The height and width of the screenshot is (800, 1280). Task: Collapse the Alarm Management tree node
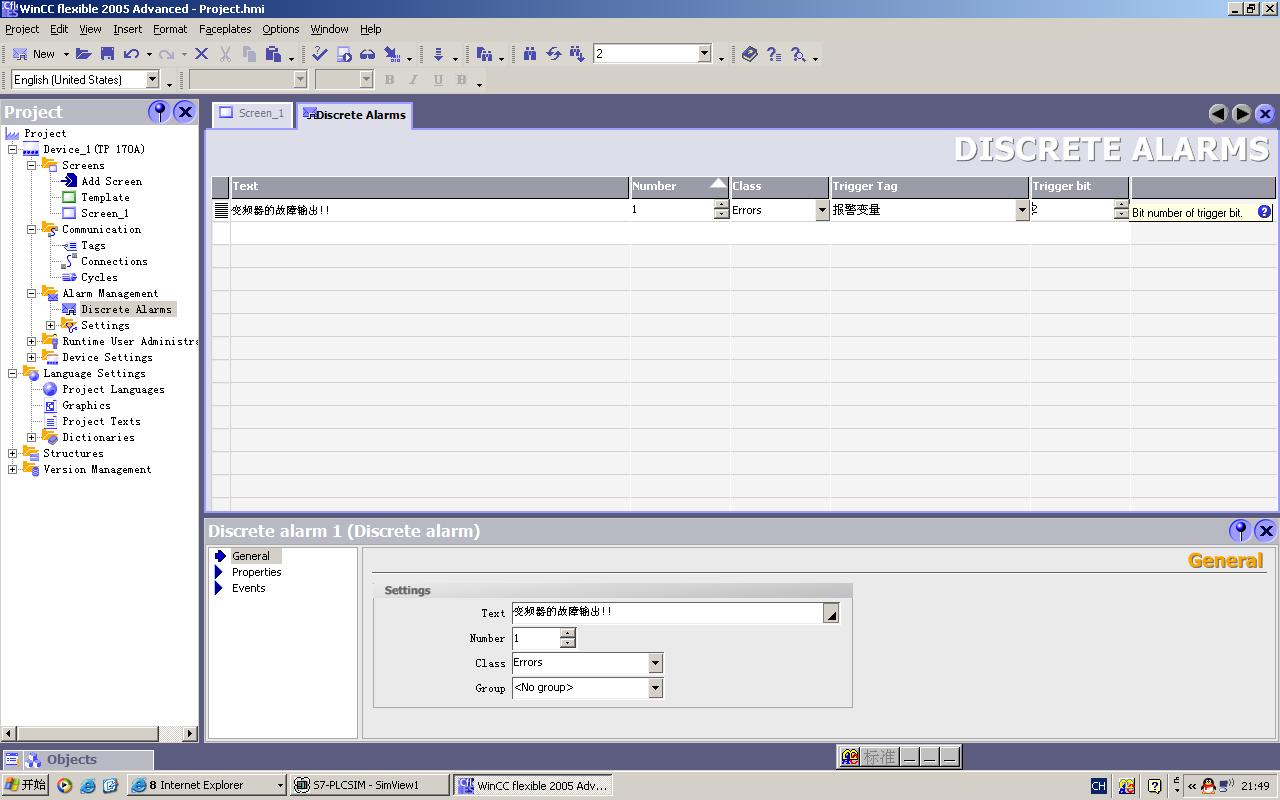click(x=32, y=293)
